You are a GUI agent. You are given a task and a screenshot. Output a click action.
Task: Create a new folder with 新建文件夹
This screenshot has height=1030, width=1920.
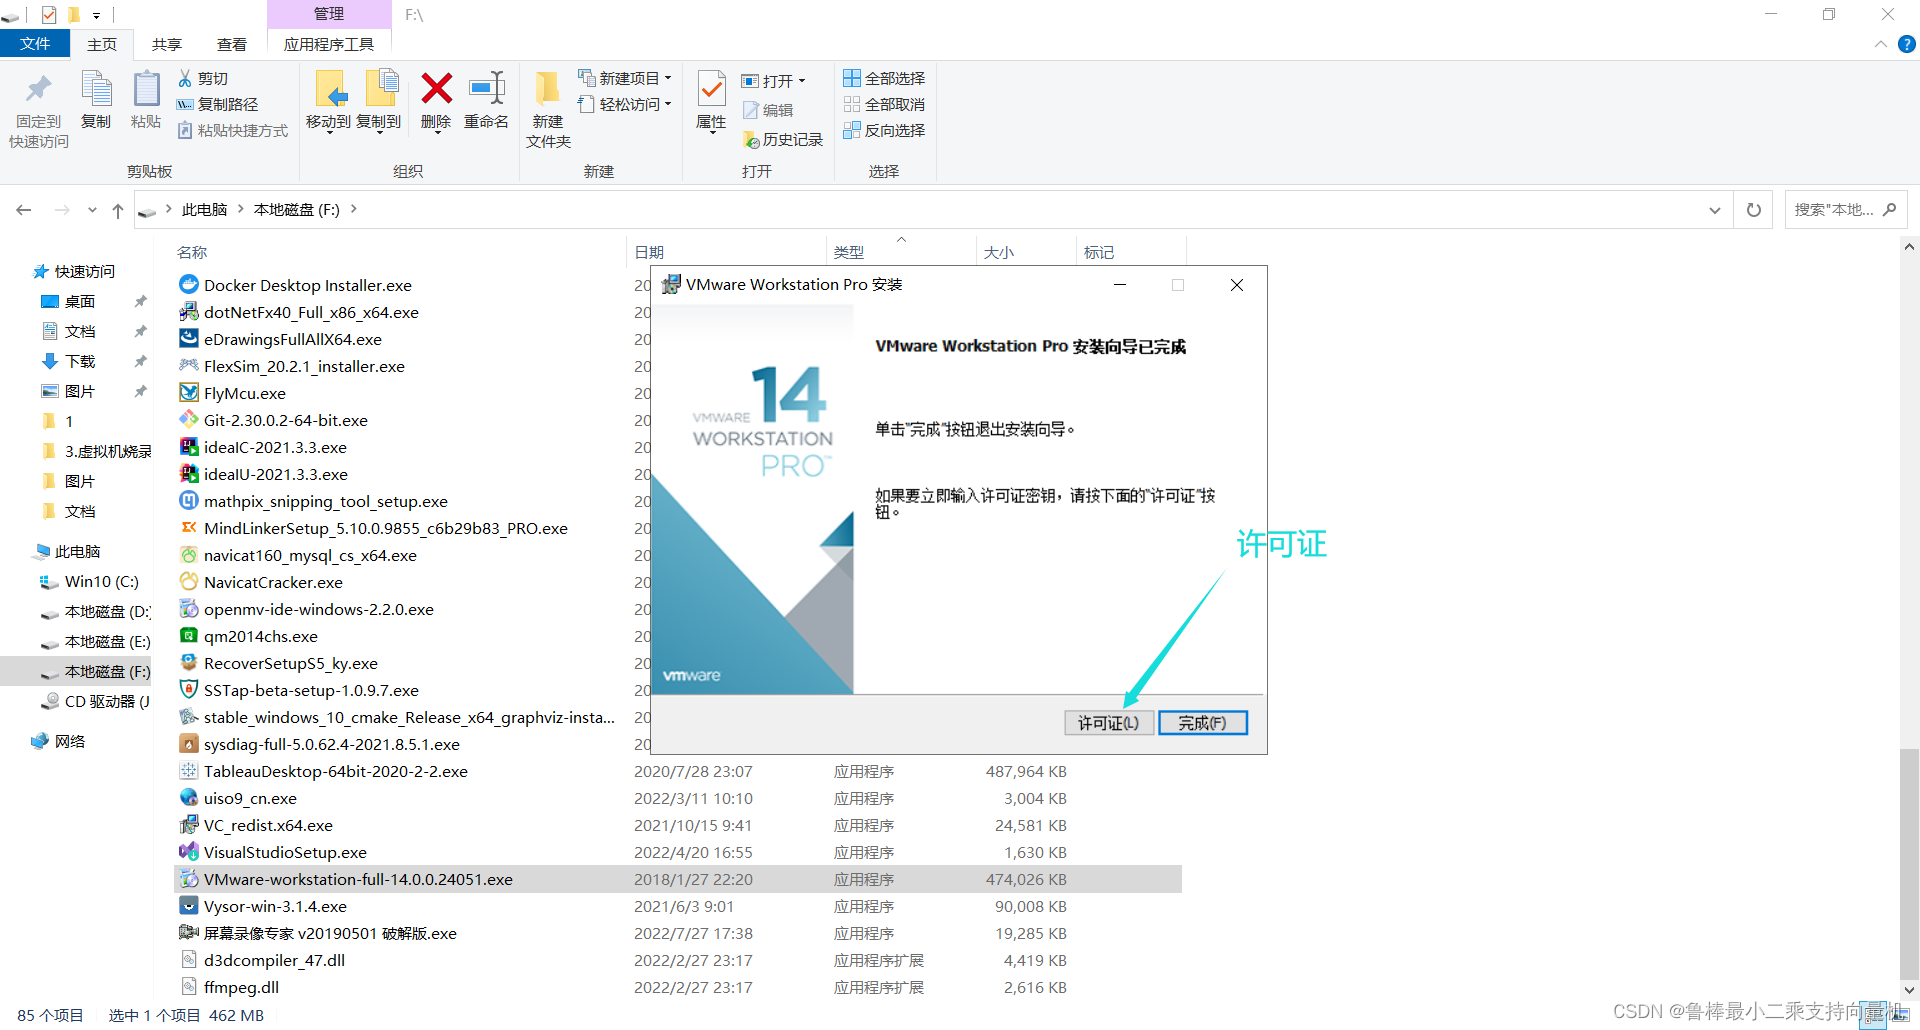point(548,110)
